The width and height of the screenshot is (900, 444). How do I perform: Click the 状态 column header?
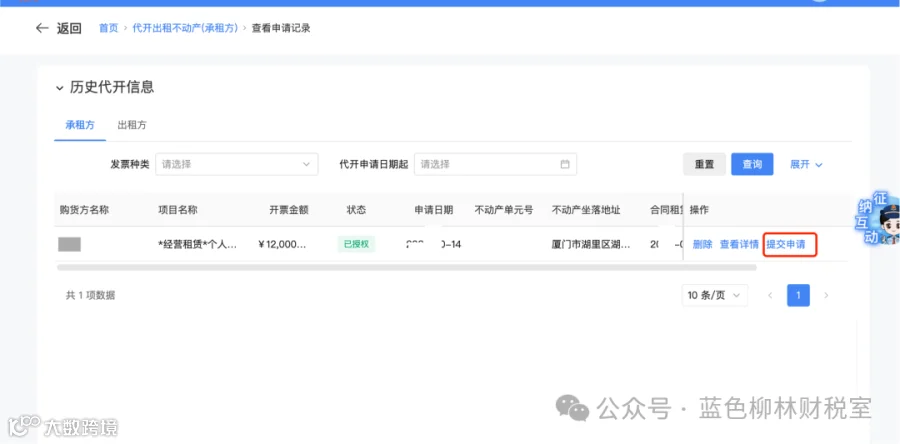click(356, 210)
